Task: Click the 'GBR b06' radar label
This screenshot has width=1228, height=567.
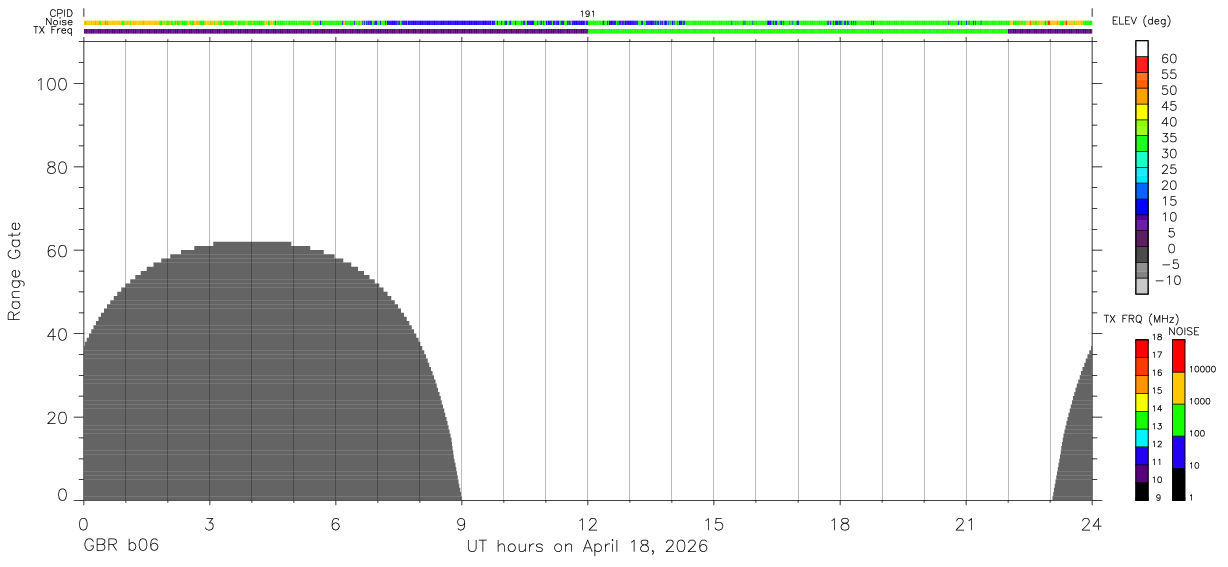Action: point(120,547)
